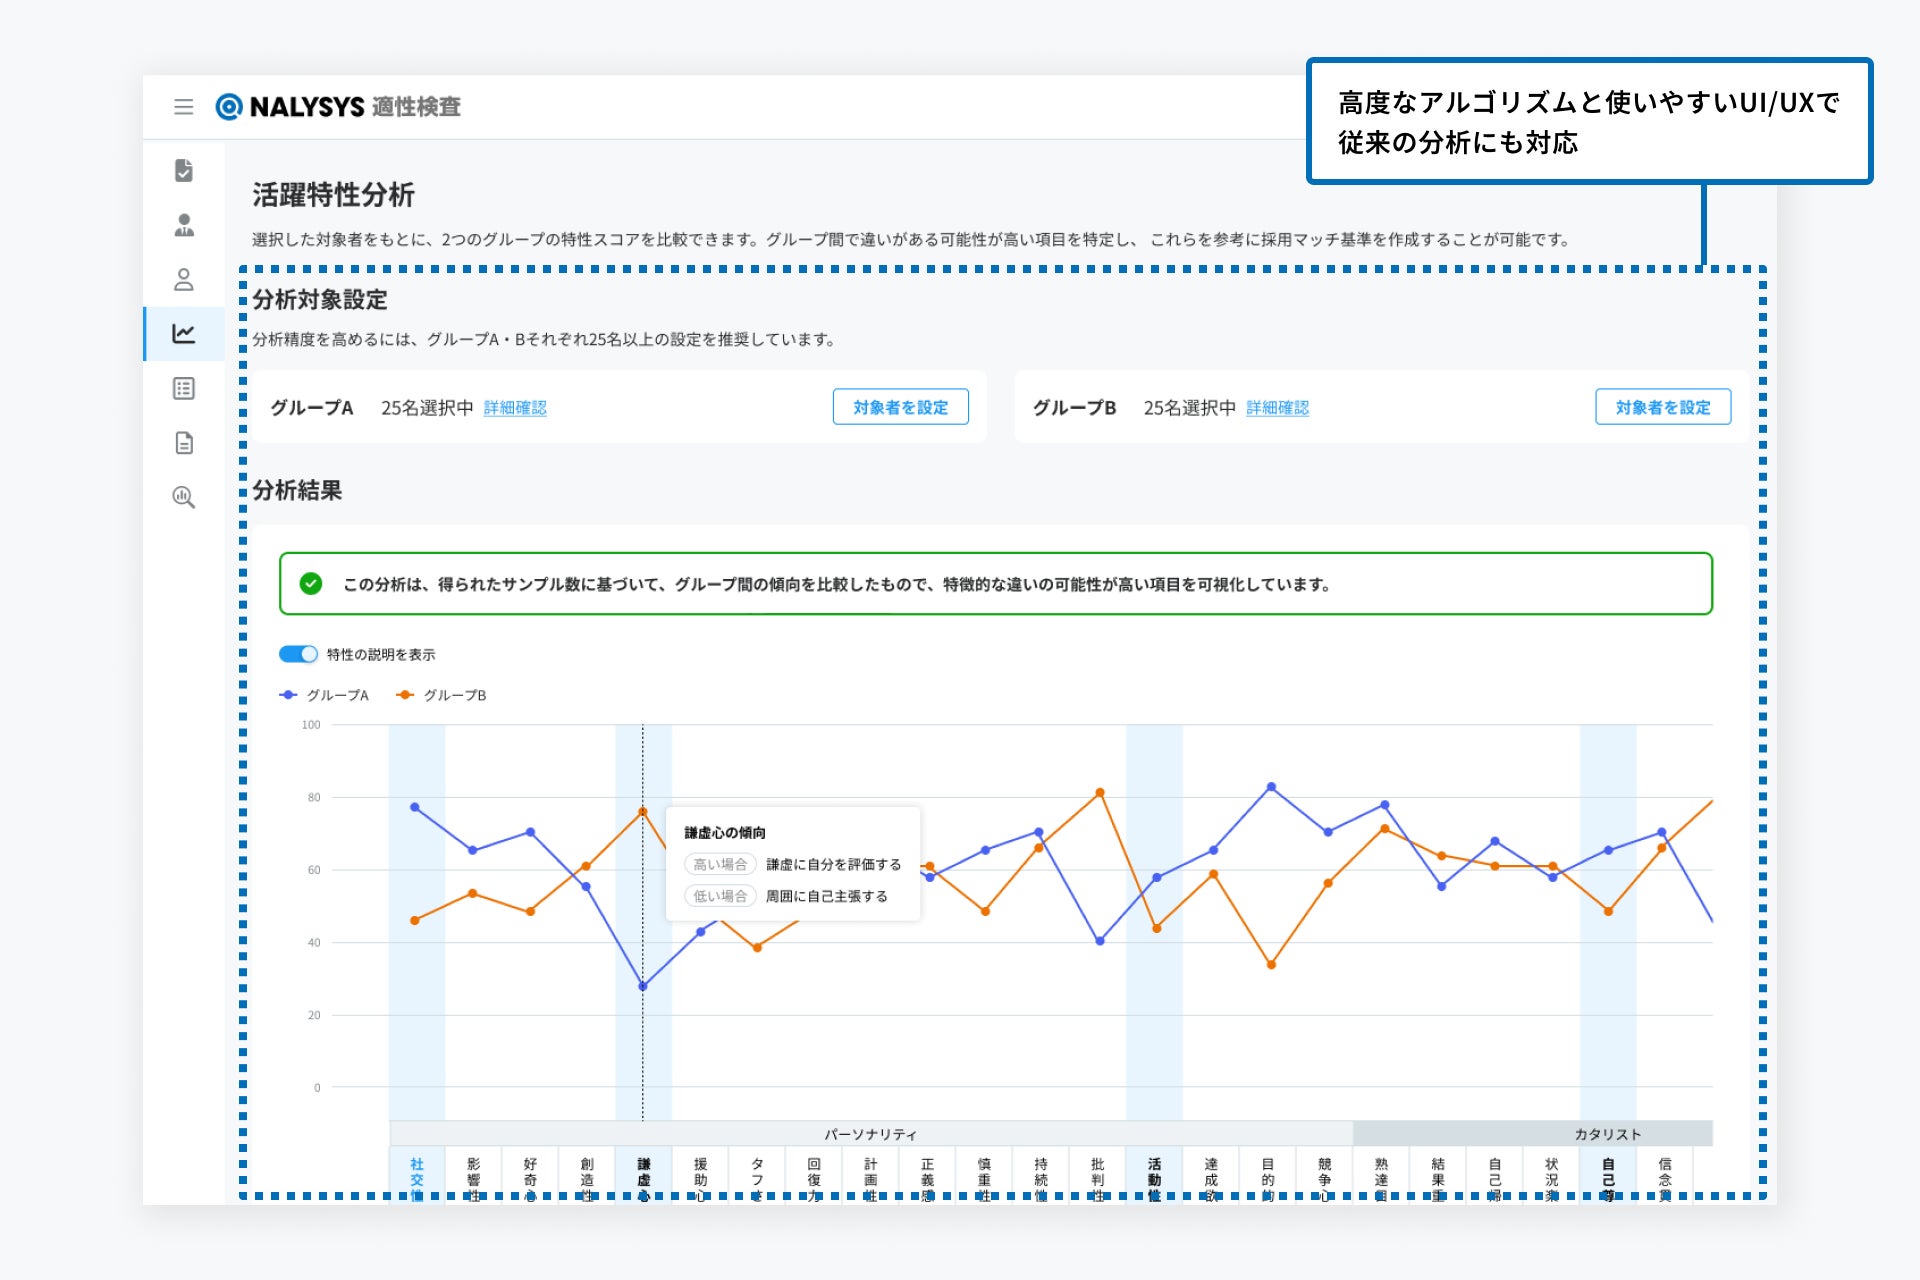Click the 低い場合 tag in the tooltip
Screen dimensions: 1920x1280
720,896
